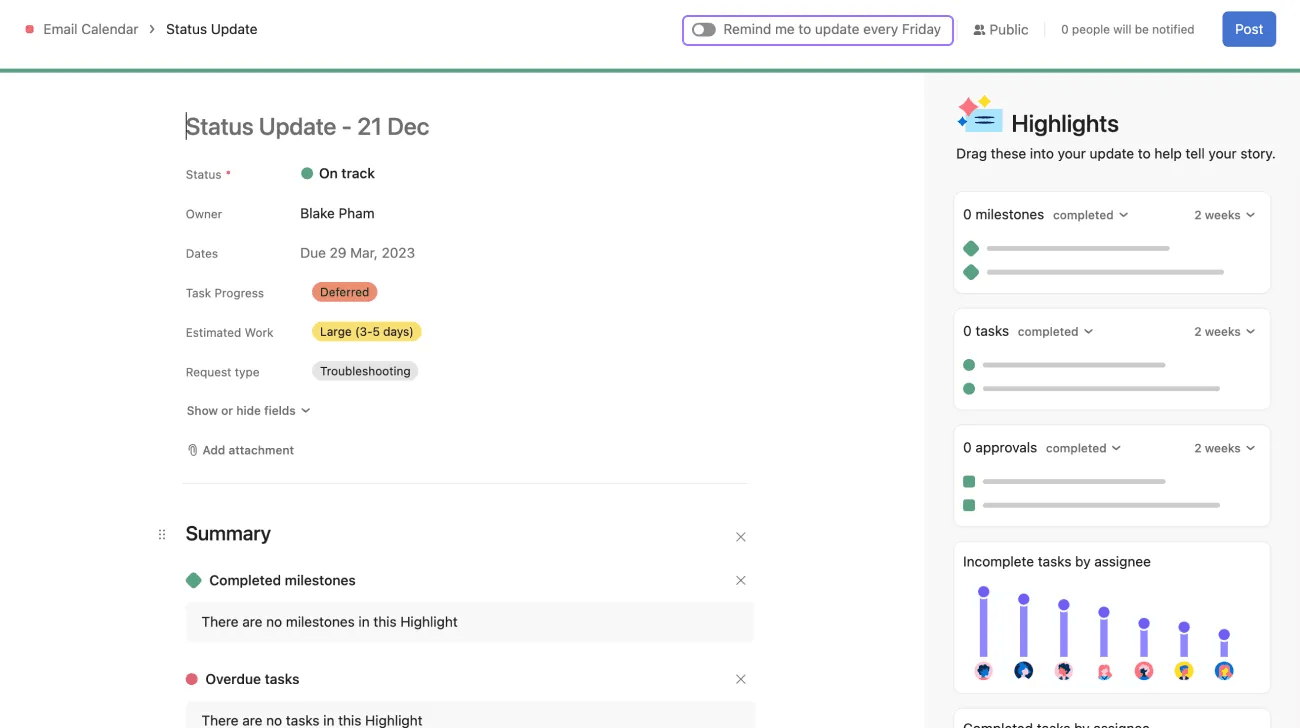Open the 2 weeks dropdown for 0 tasks
This screenshot has height=728, width=1300.
coord(1223,331)
